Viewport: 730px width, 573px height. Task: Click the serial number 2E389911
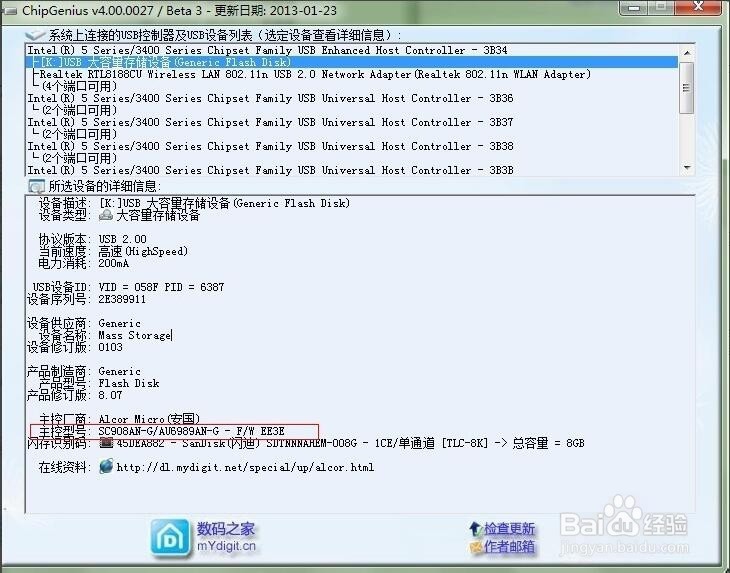click(122, 299)
